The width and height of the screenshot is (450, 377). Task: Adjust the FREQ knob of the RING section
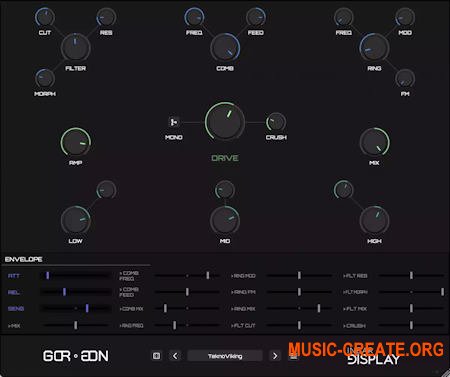tap(344, 17)
